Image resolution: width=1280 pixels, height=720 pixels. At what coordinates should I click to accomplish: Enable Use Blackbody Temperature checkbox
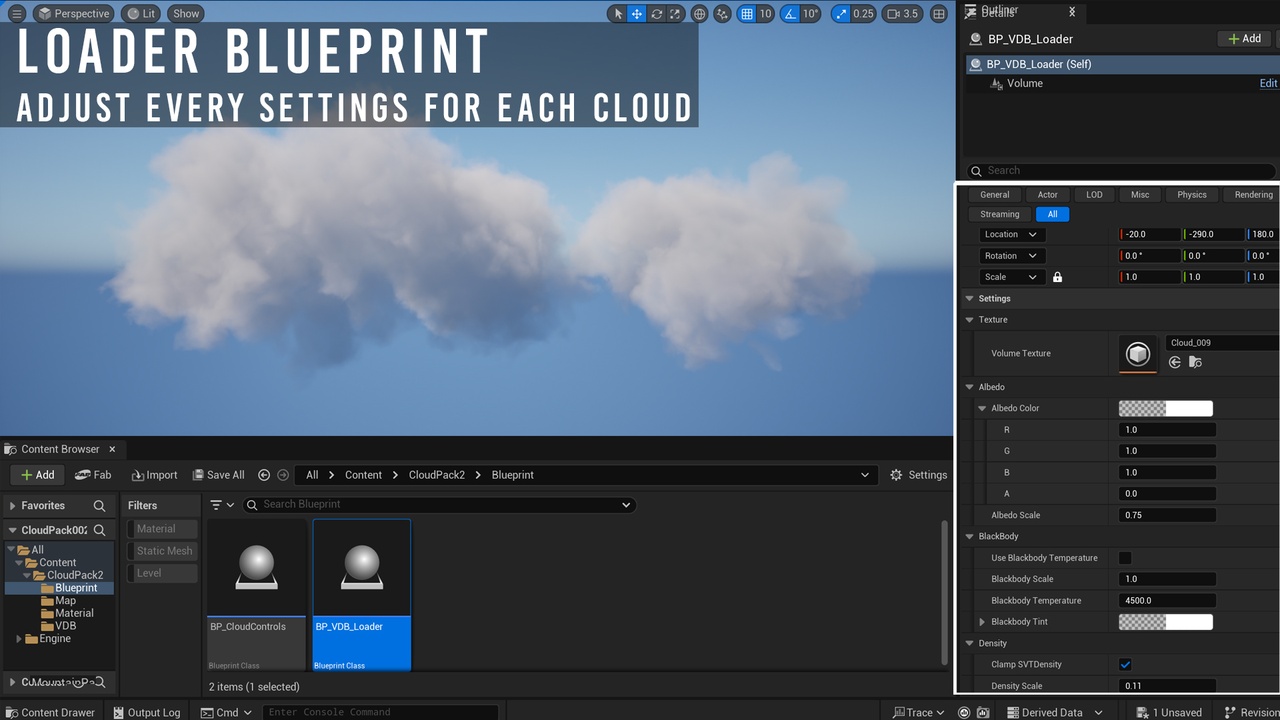point(1125,558)
